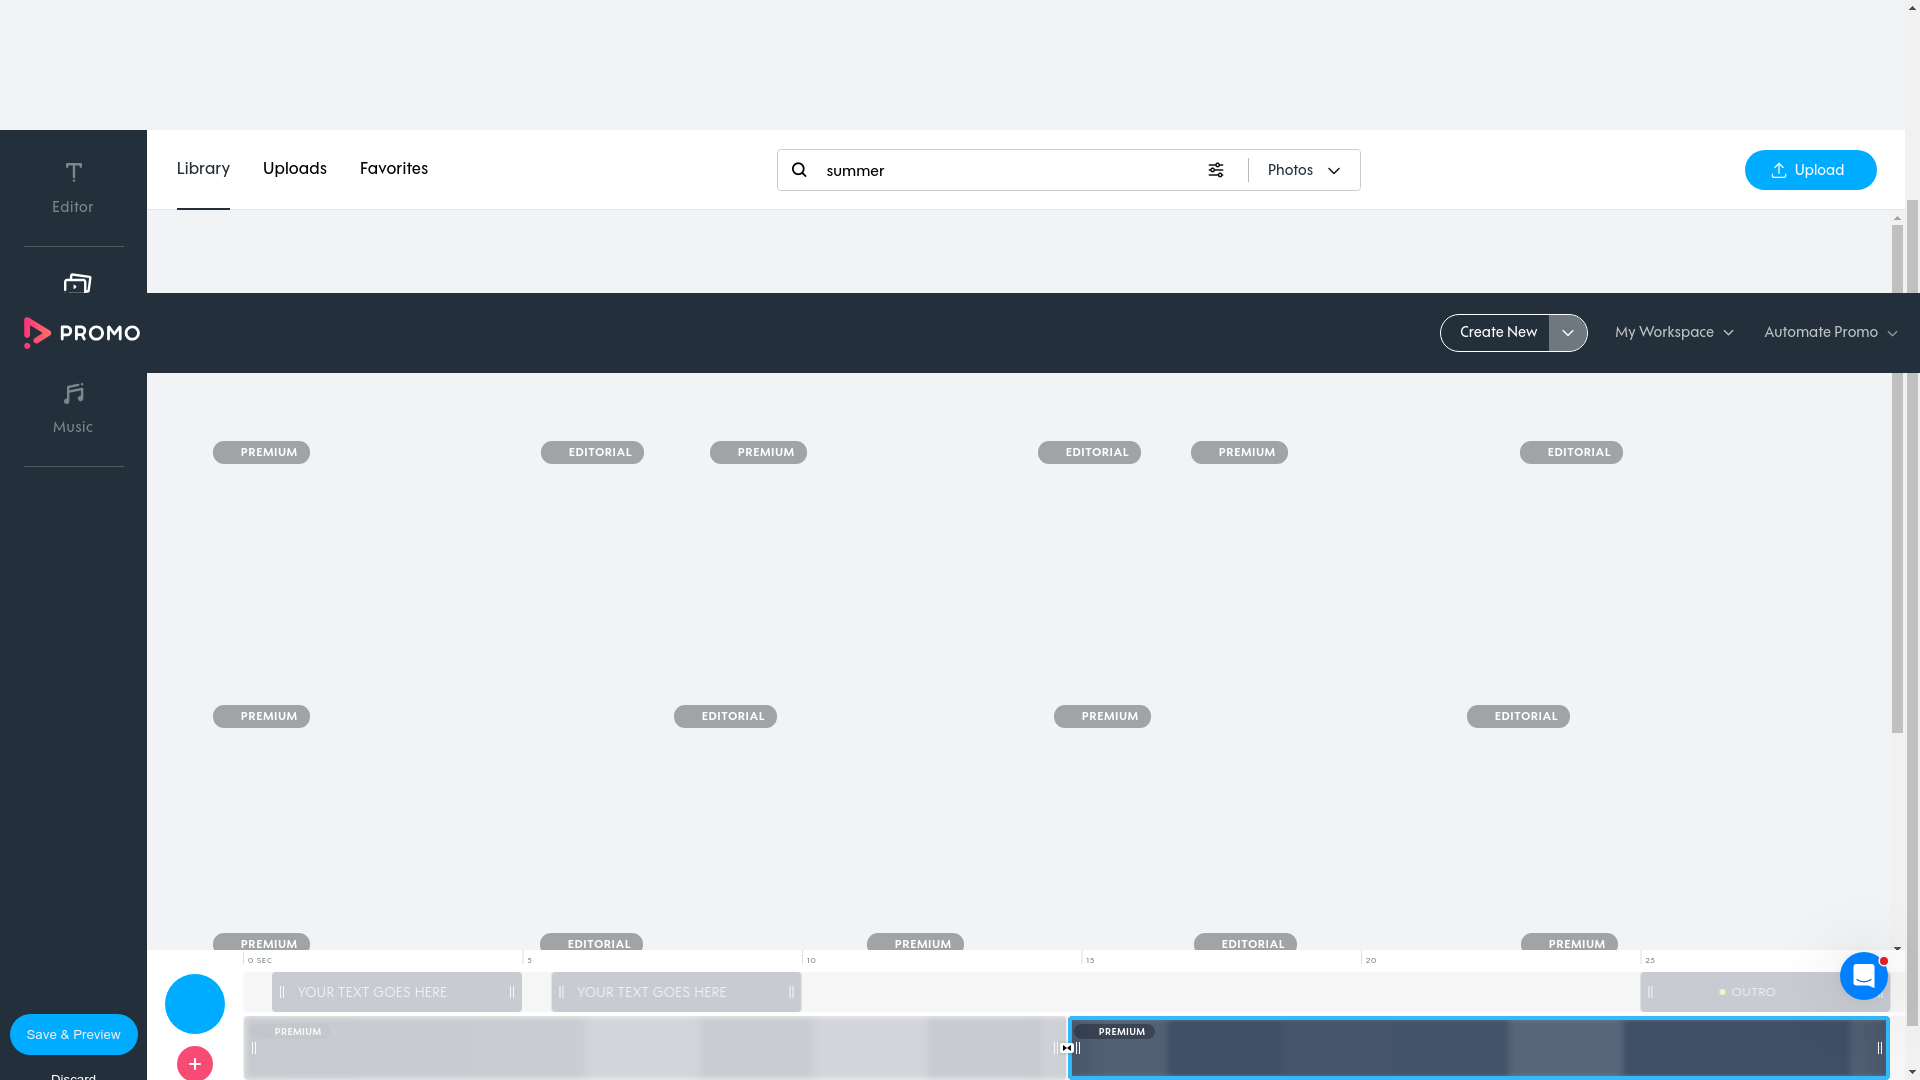Click the Discard link
This screenshot has width=1920, height=1080.
click(x=72, y=1076)
